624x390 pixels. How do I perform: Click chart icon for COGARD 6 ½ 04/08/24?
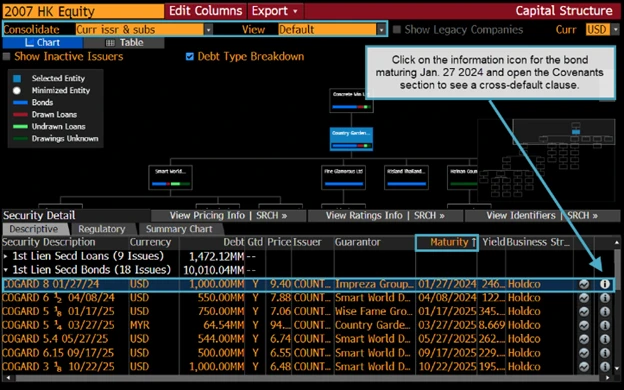click(584, 298)
